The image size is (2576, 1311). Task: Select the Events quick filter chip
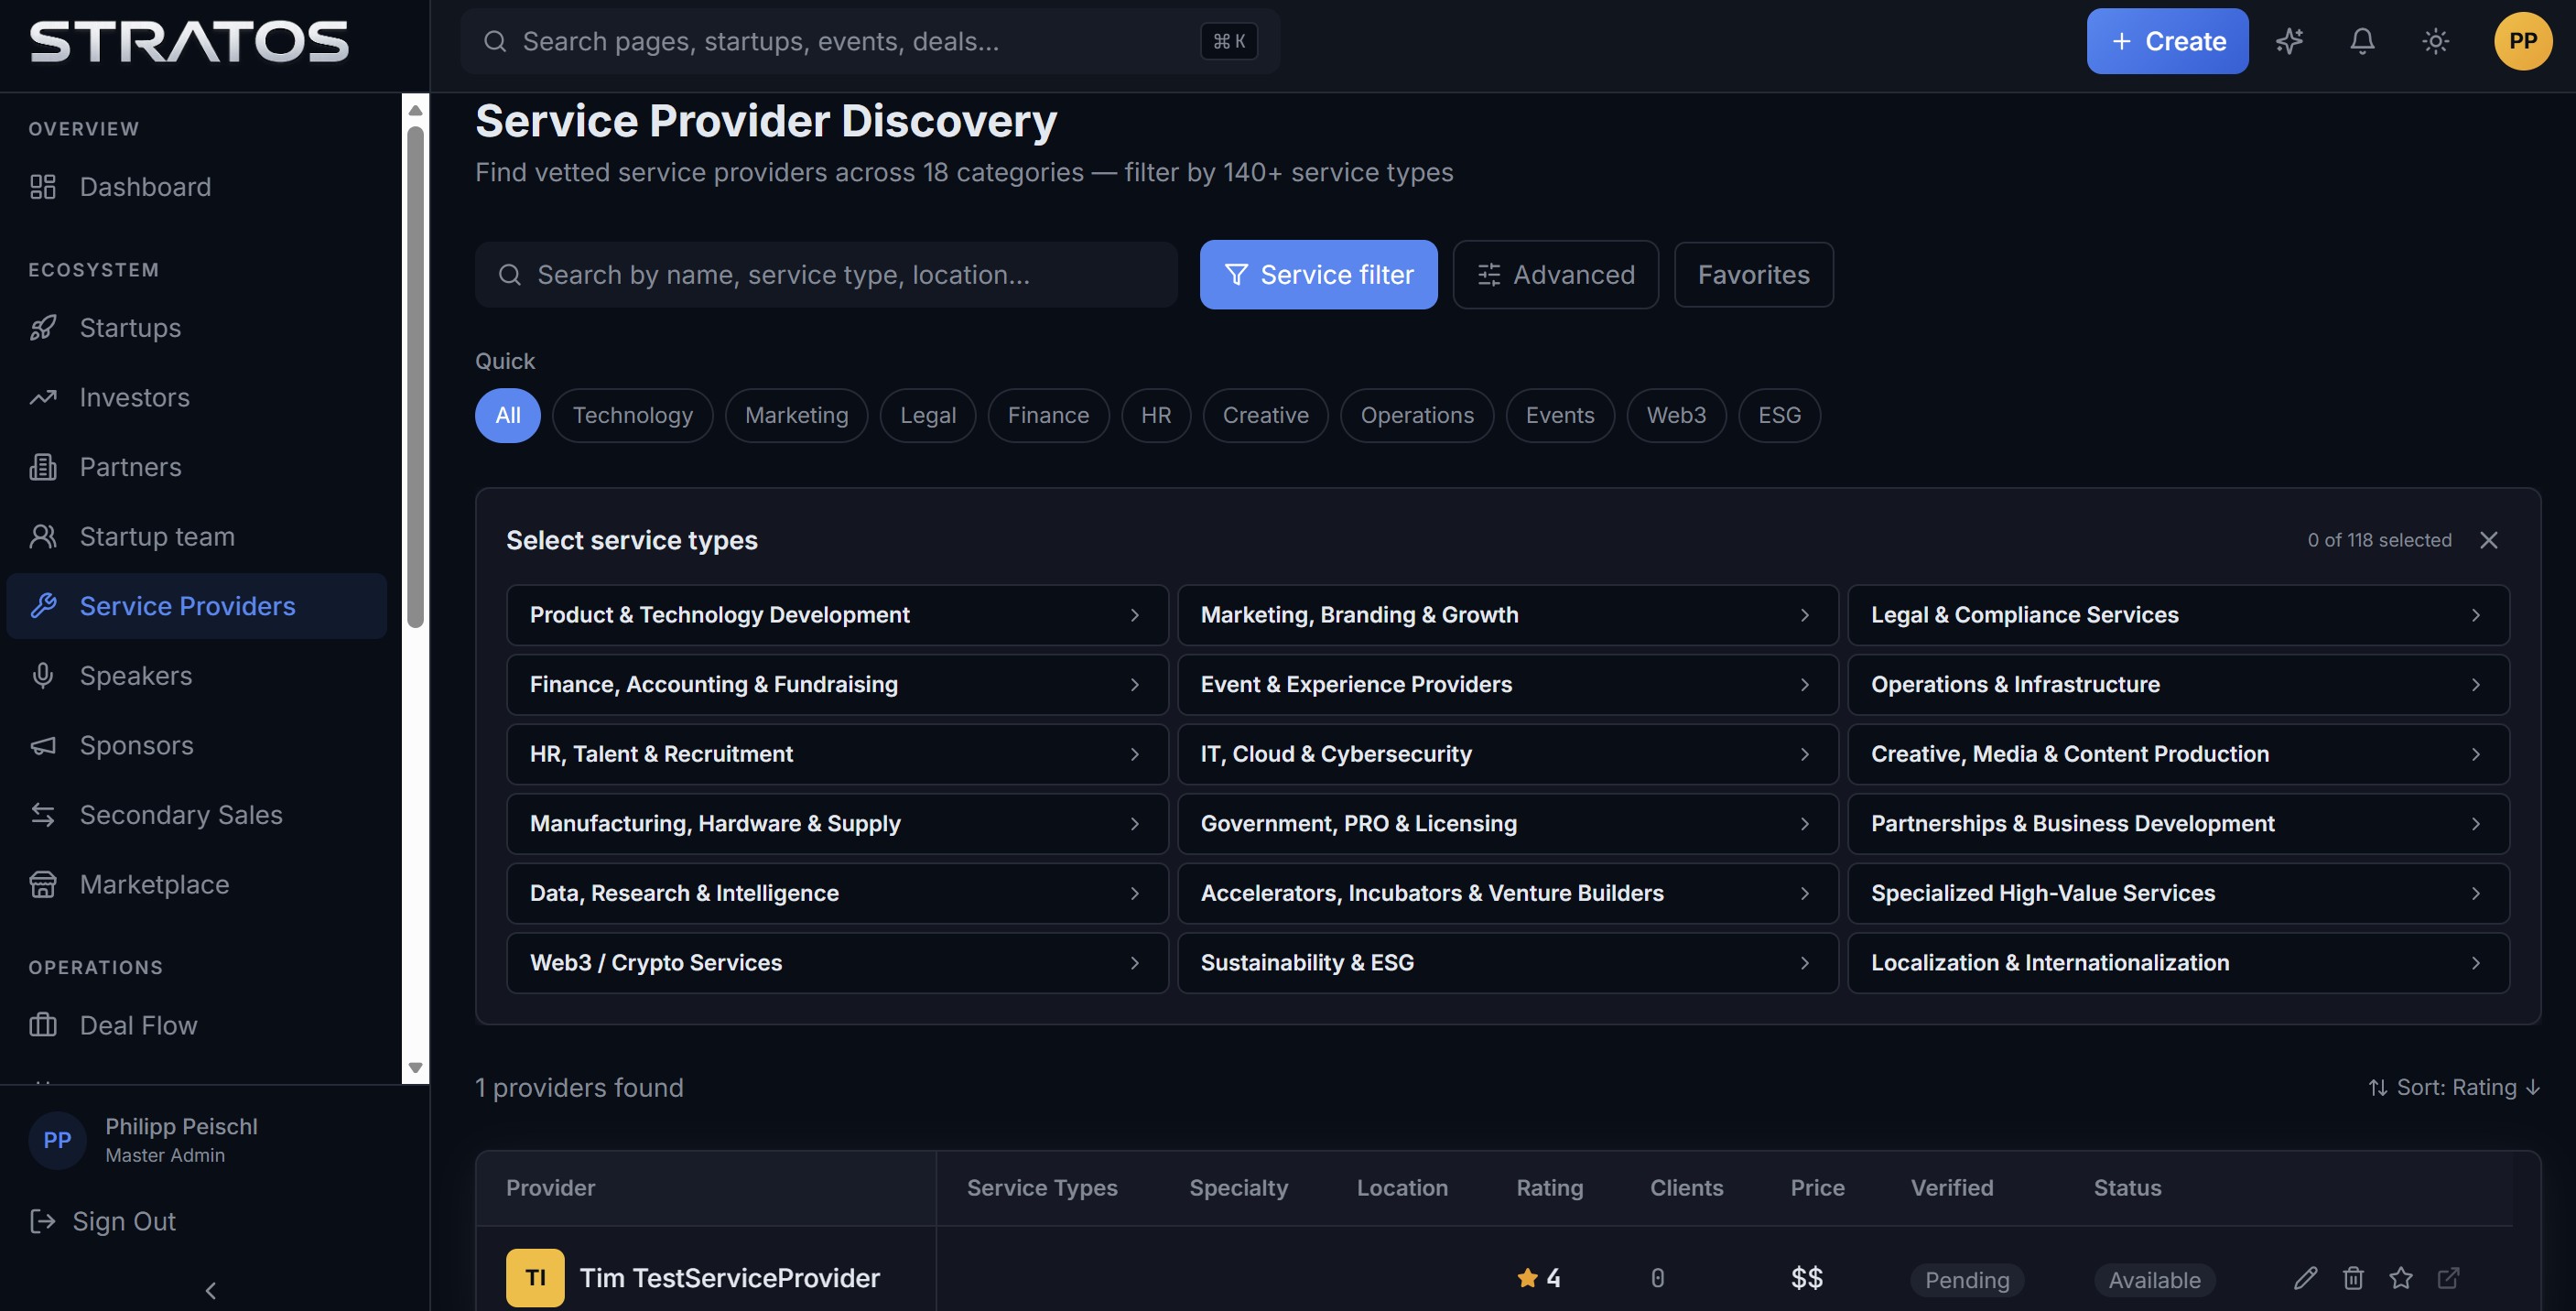tap(1559, 415)
